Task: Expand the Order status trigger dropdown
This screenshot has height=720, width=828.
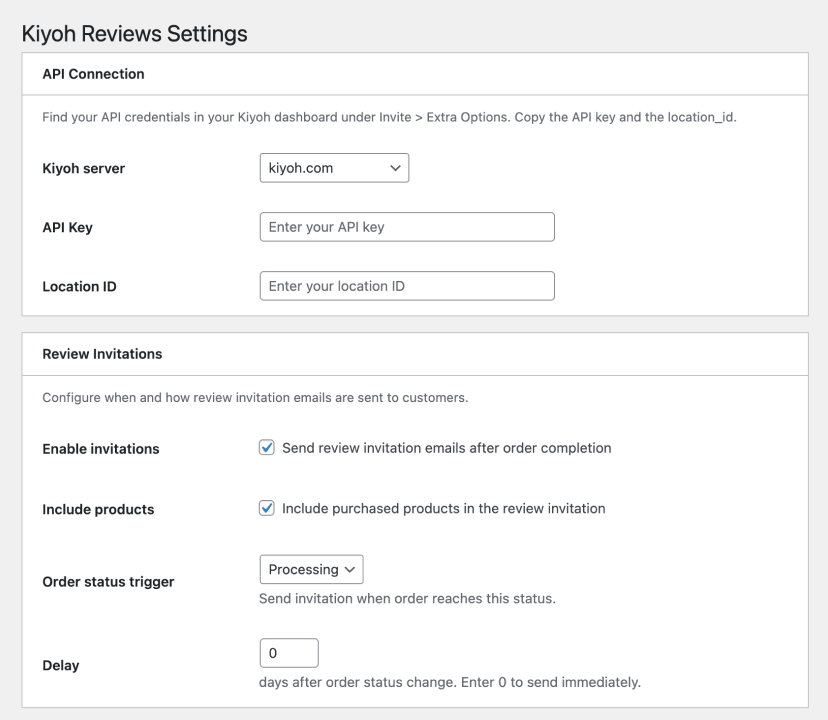Action: pyautogui.click(x=311, y=569)
